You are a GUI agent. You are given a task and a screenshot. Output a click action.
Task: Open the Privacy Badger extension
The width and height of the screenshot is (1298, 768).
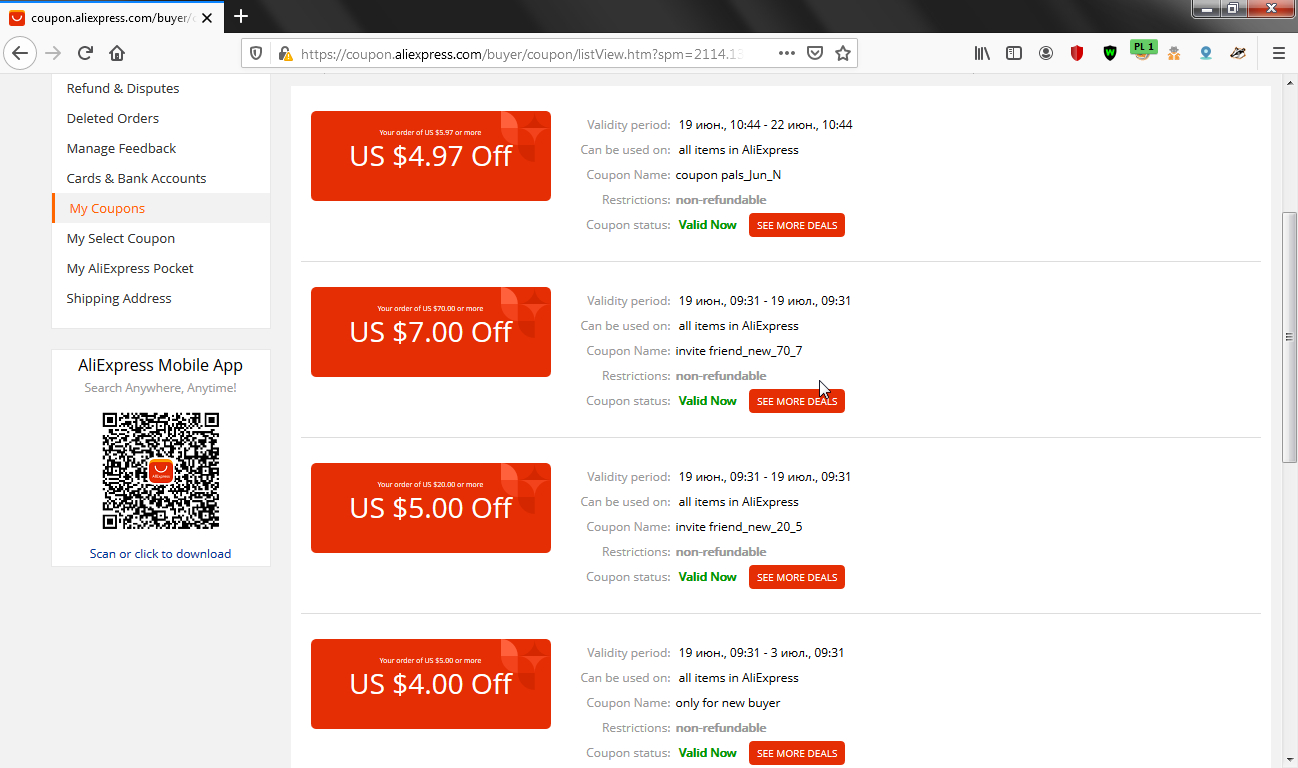click(1238, 53)
